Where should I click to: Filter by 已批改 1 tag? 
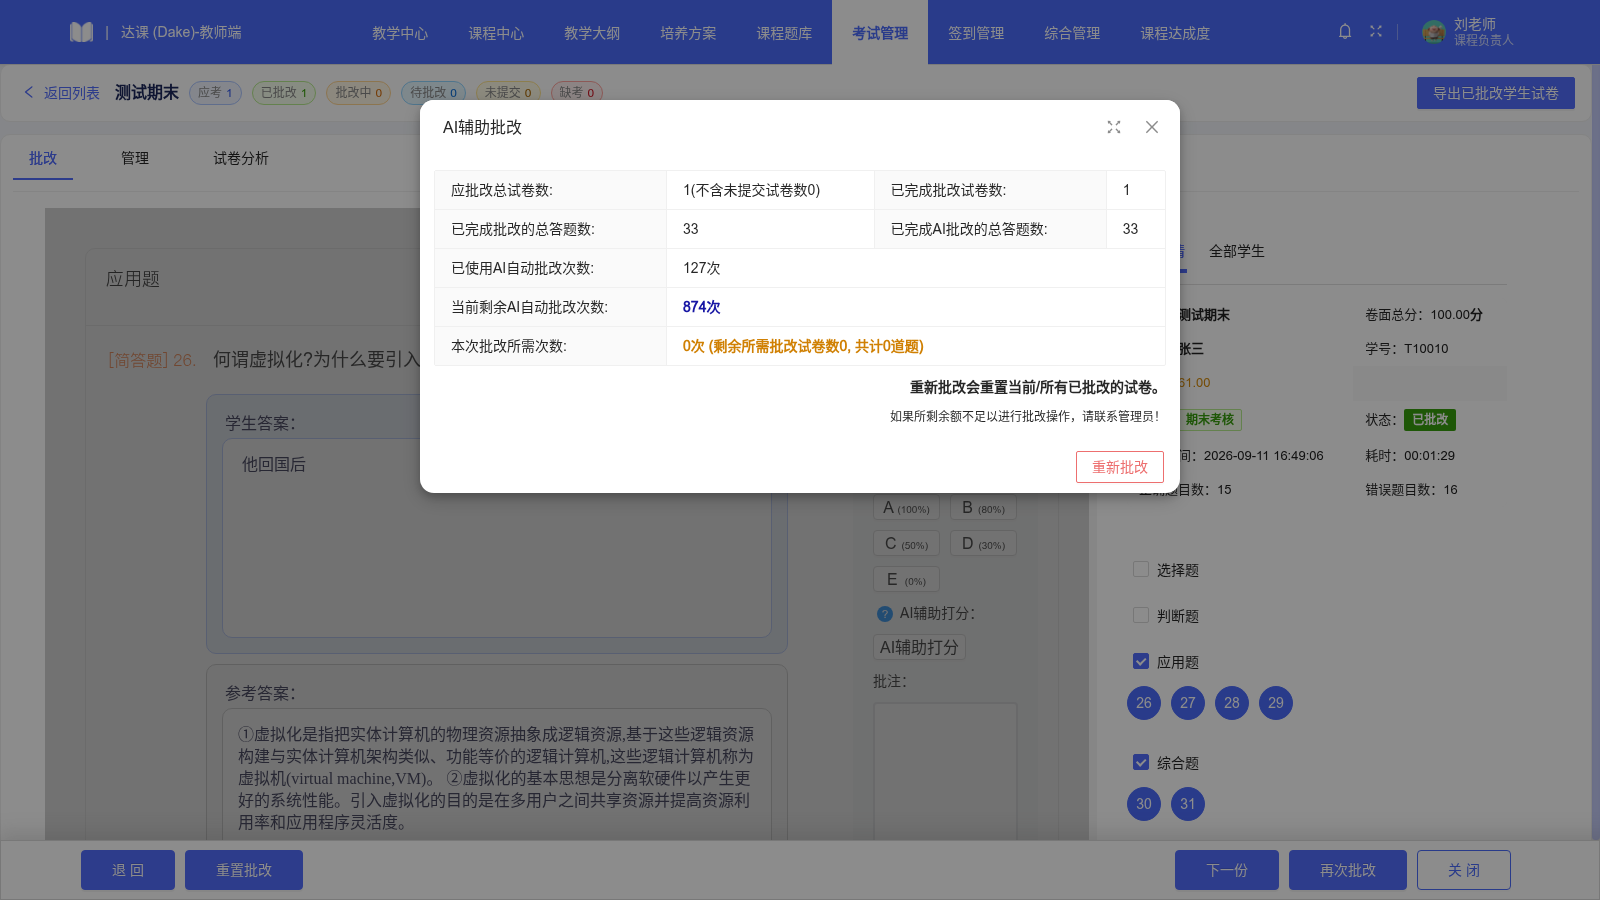(x=284, y=93)
